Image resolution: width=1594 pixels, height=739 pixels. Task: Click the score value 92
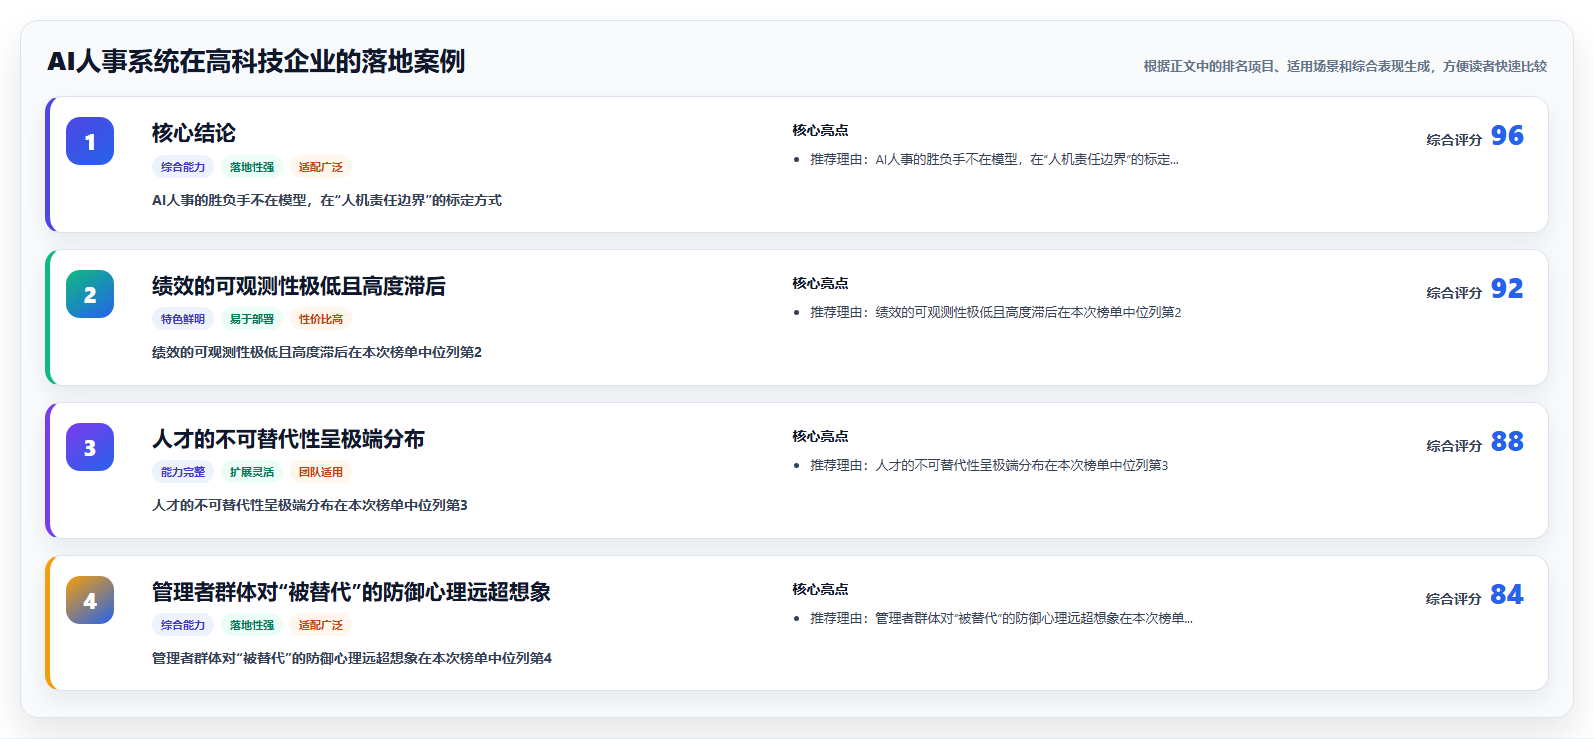[x=1507, y=288]
